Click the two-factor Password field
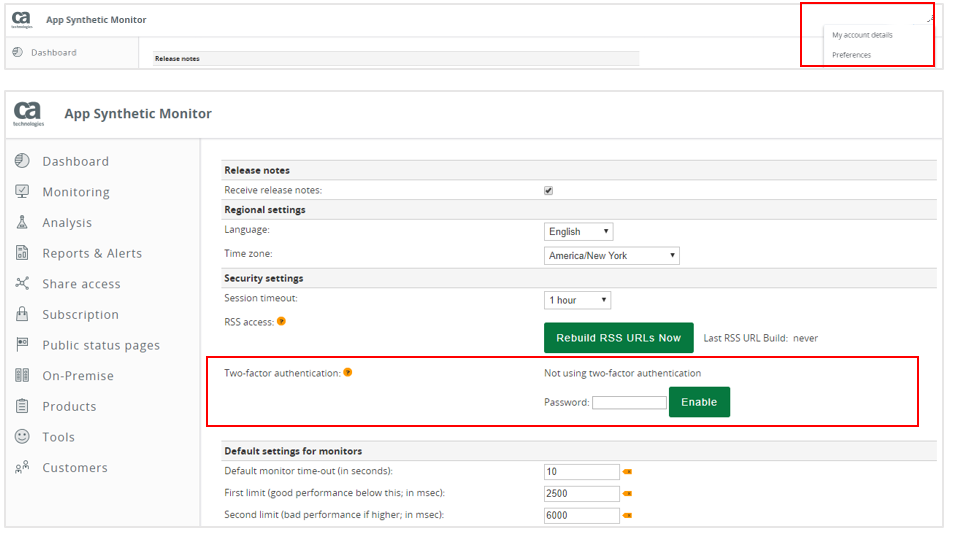 coord(629,402)
